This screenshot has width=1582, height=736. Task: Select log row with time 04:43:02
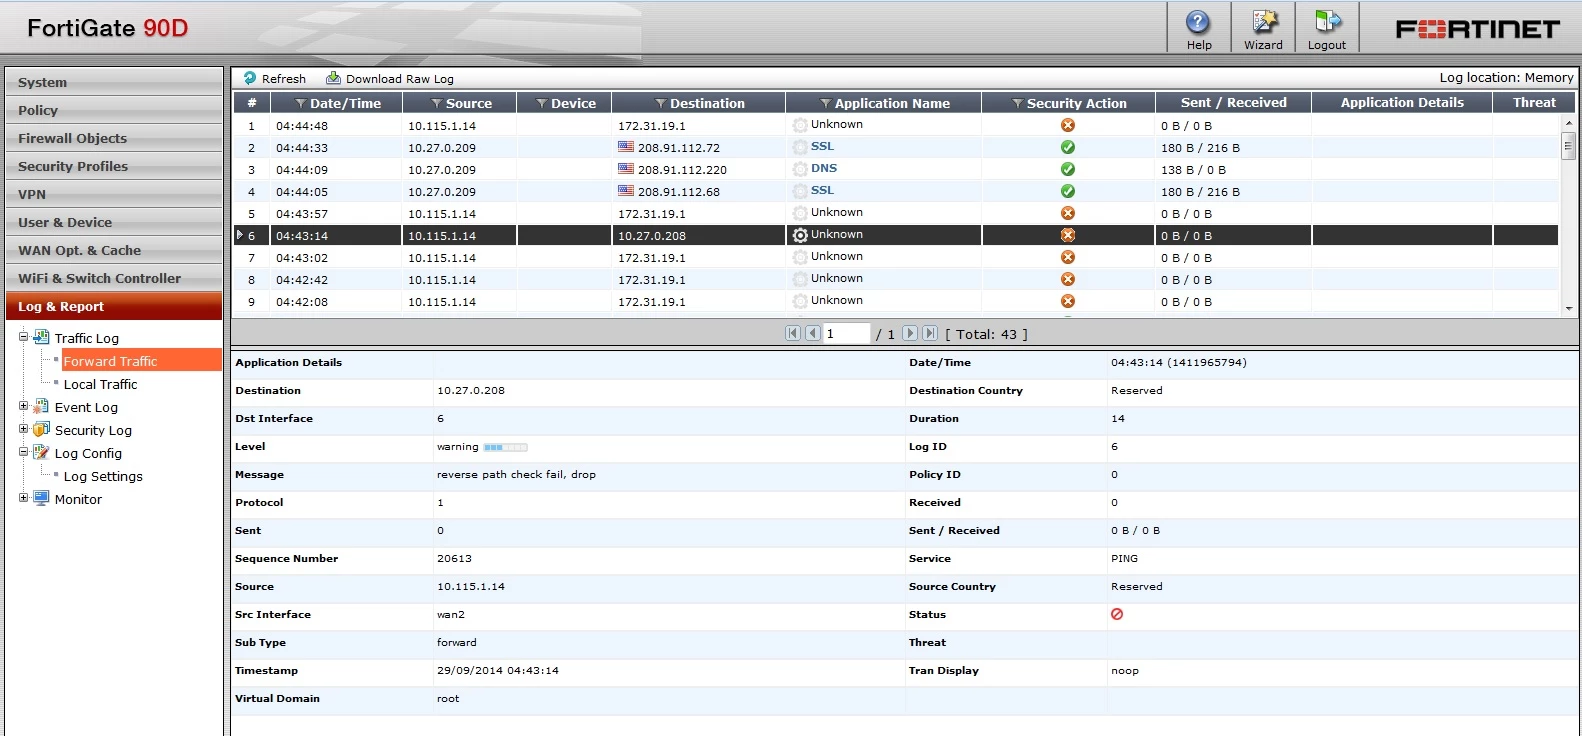pyautogui.click(x=895, y=257)
